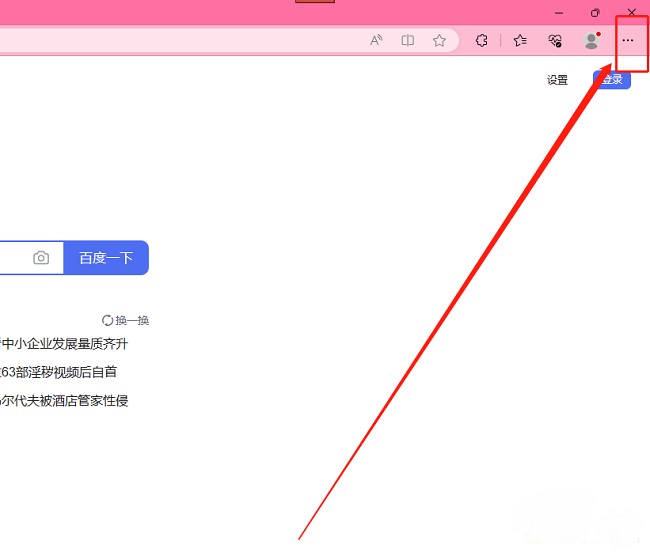Click the 百度一下 search button
The width and height of the screenshot is (650, 552).
point(106,258)
